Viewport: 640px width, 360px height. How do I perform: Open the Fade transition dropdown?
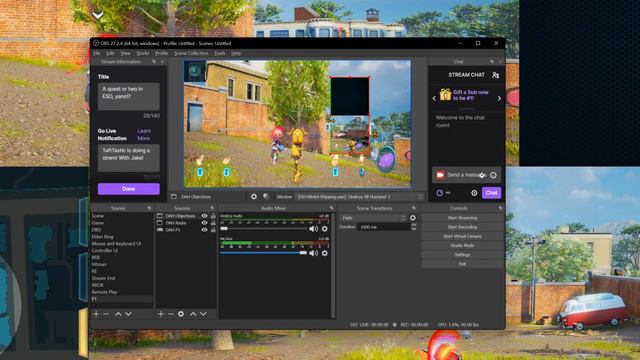pos(373,218)
